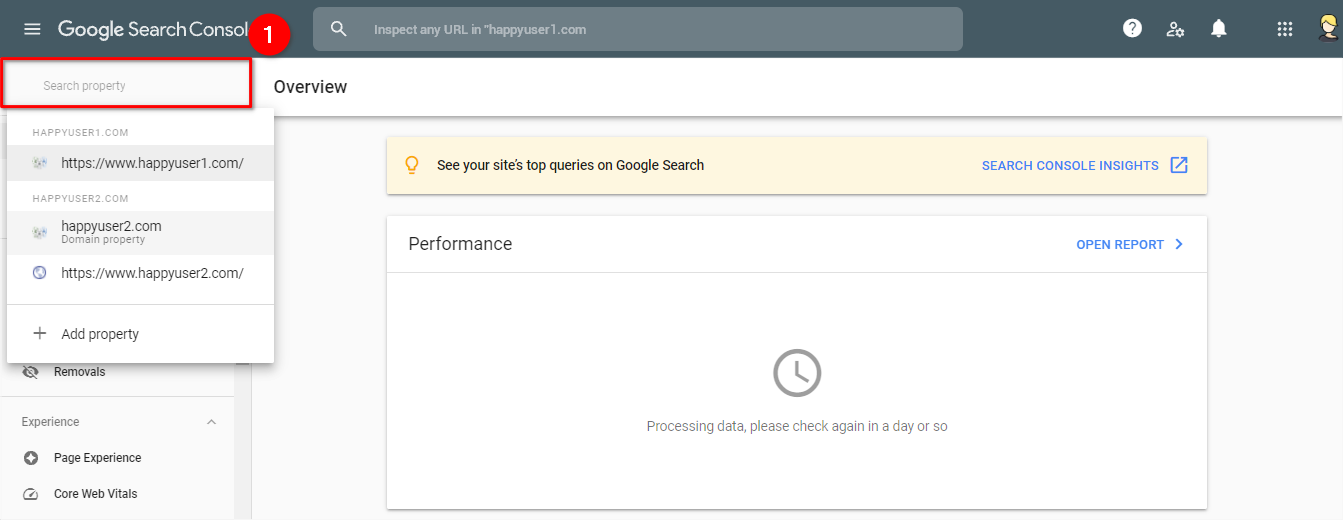The width and height of the screenshot is (1343, 520).
Task: Click the chevron next to OPEN REPORT
Action: (x=1179, y=244)
